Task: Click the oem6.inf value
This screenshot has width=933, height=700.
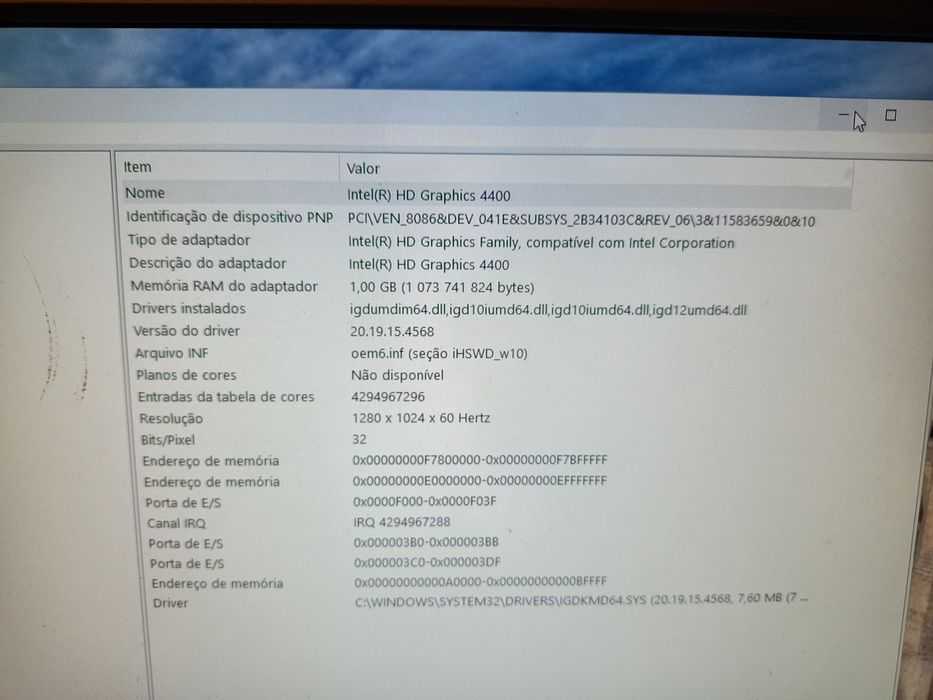Action: [439, 354]
